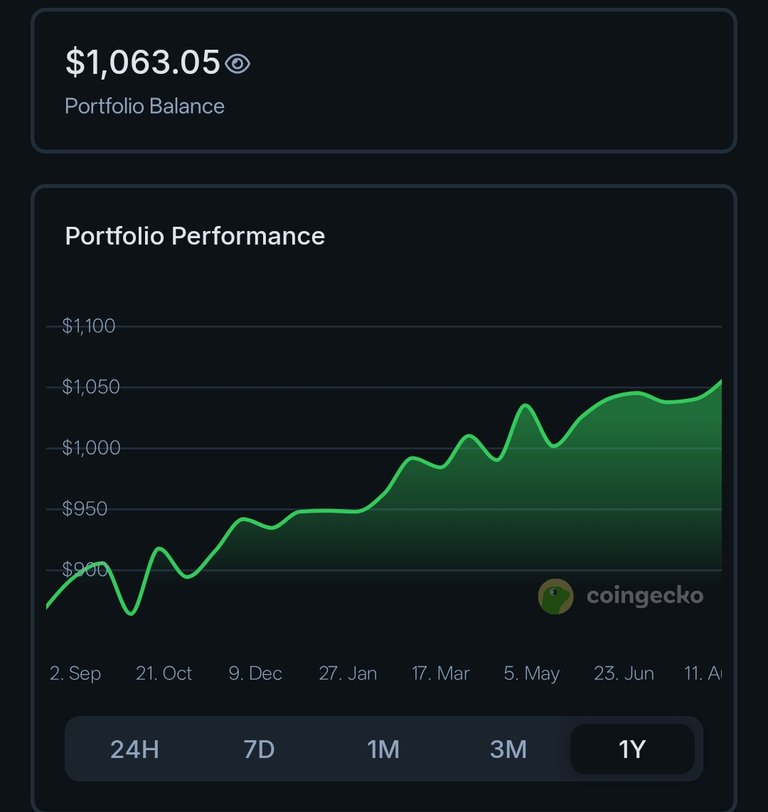Viewport: 768px width, 812px height.
Task: Click the CoinGecko gecko logo icon
Action: (x=556, y=596)
